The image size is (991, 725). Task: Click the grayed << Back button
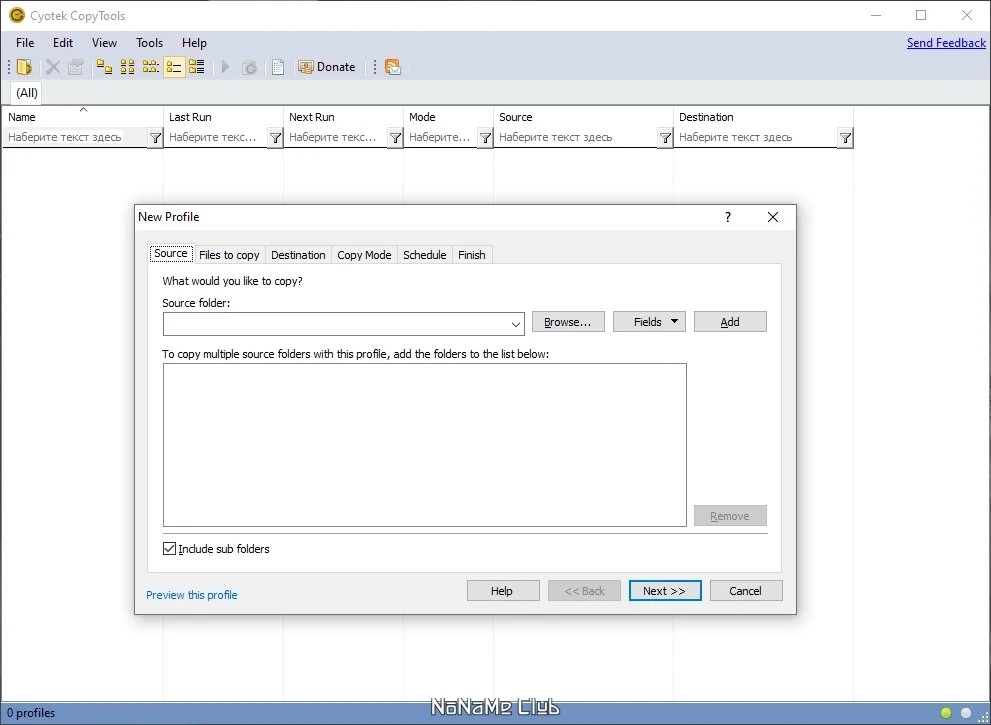584,591
